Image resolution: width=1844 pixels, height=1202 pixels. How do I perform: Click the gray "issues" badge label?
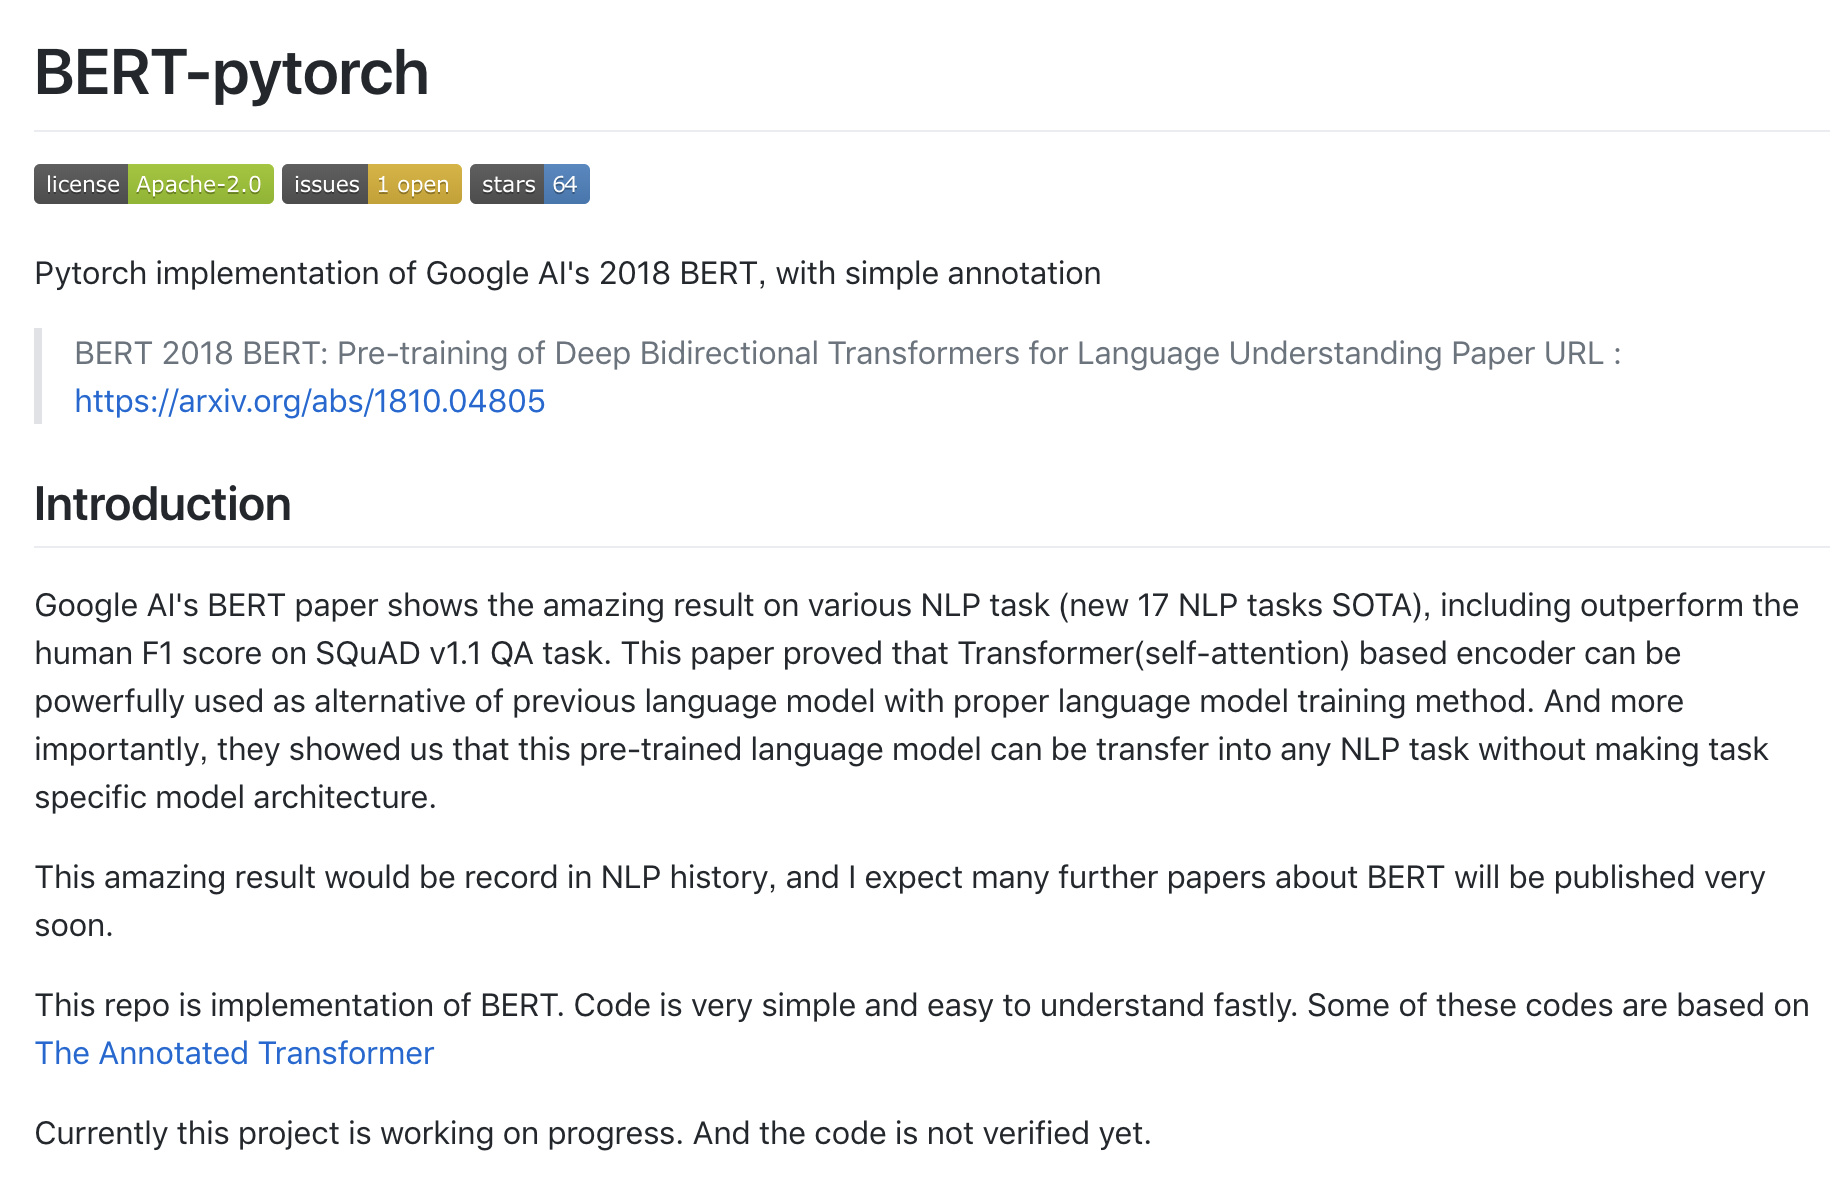(x=326, y=185)
